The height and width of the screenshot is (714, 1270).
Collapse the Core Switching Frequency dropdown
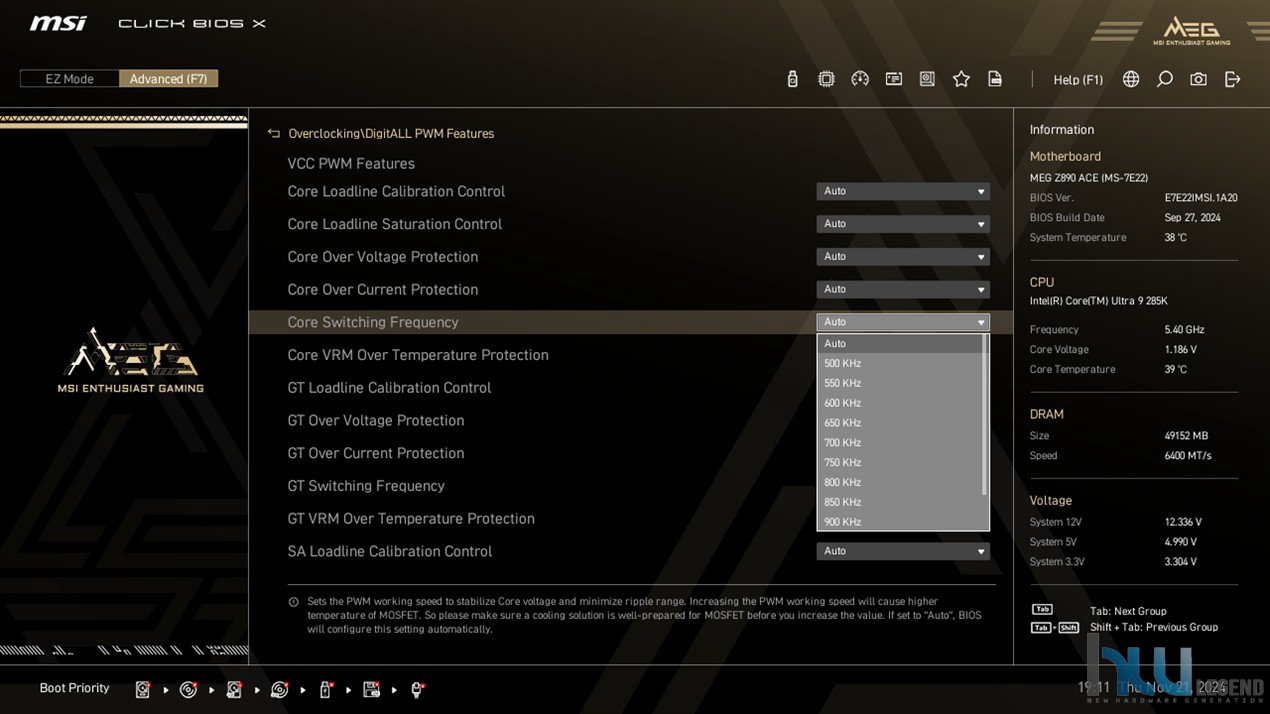[x=903, y=322]
